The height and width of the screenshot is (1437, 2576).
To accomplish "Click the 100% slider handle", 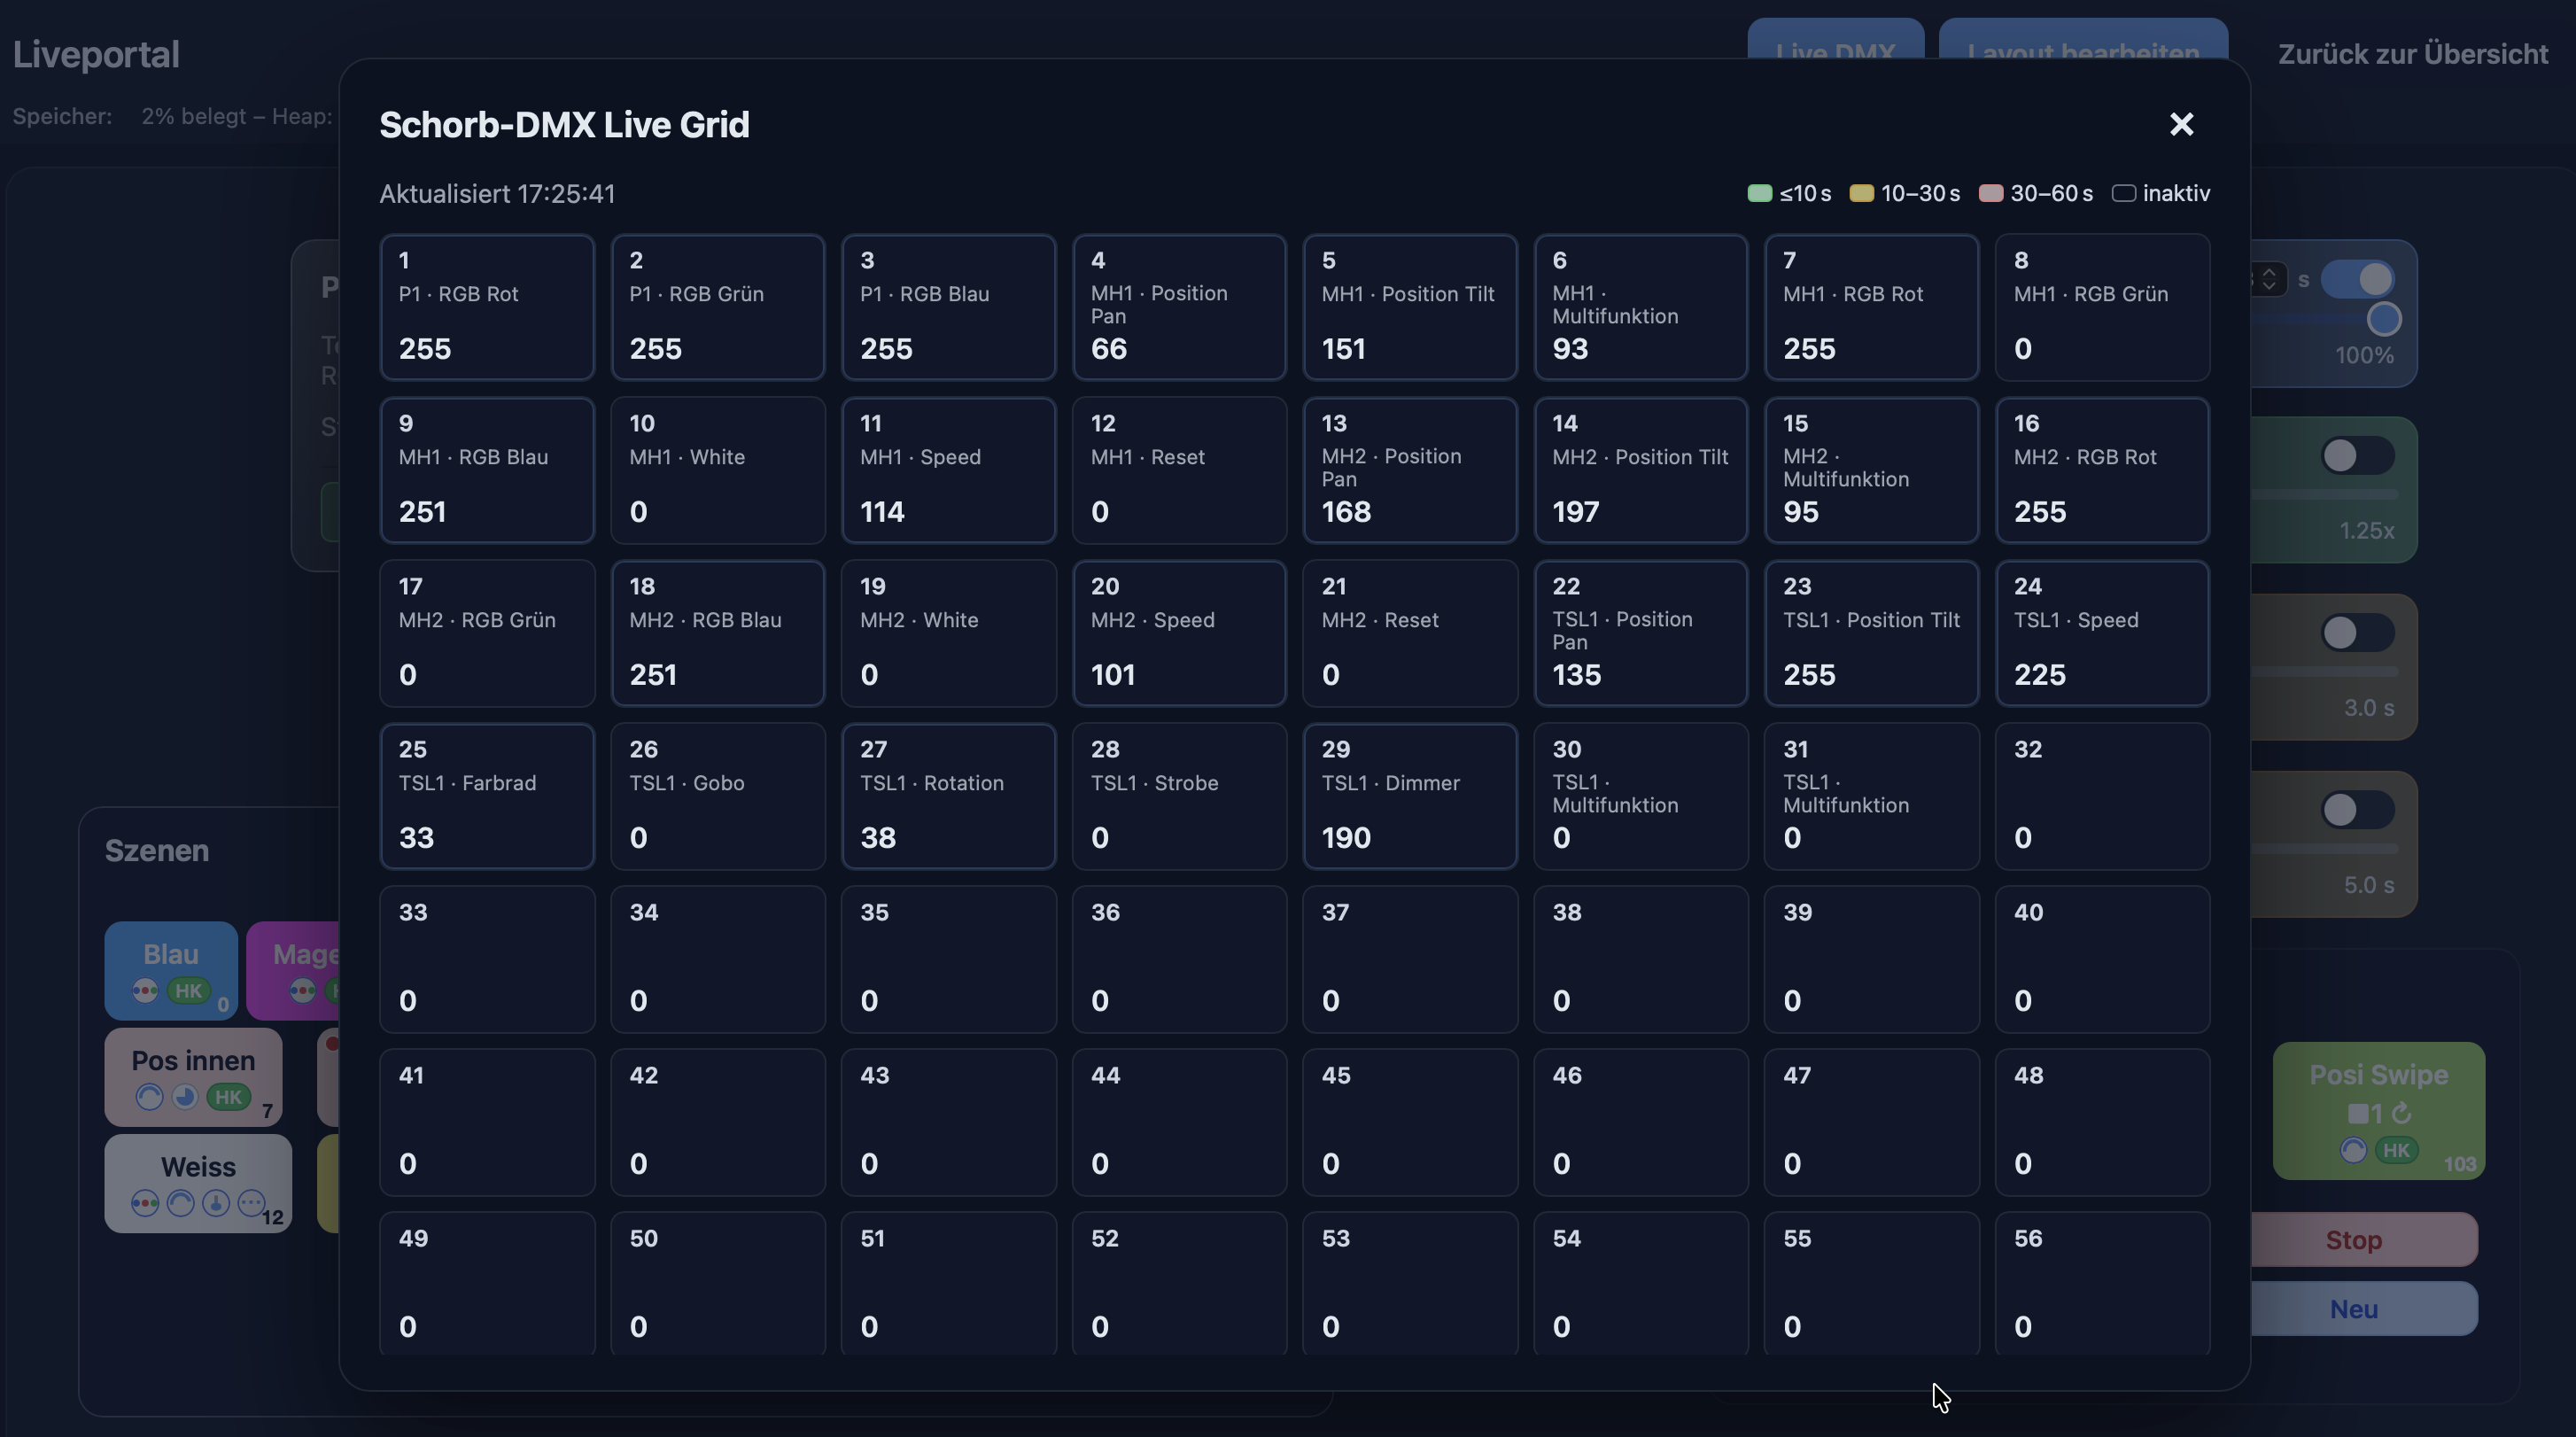I will pyautogui.click(x=2384, y=319).
